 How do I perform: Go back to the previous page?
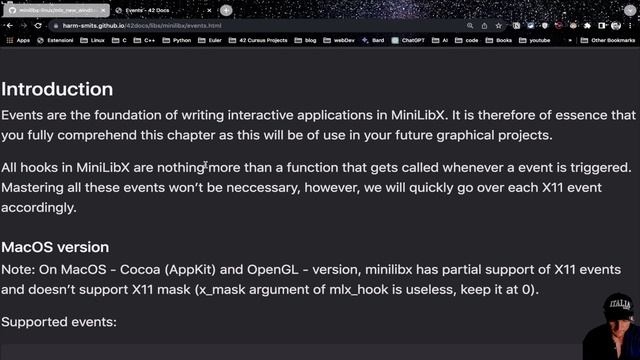(10, 26)
